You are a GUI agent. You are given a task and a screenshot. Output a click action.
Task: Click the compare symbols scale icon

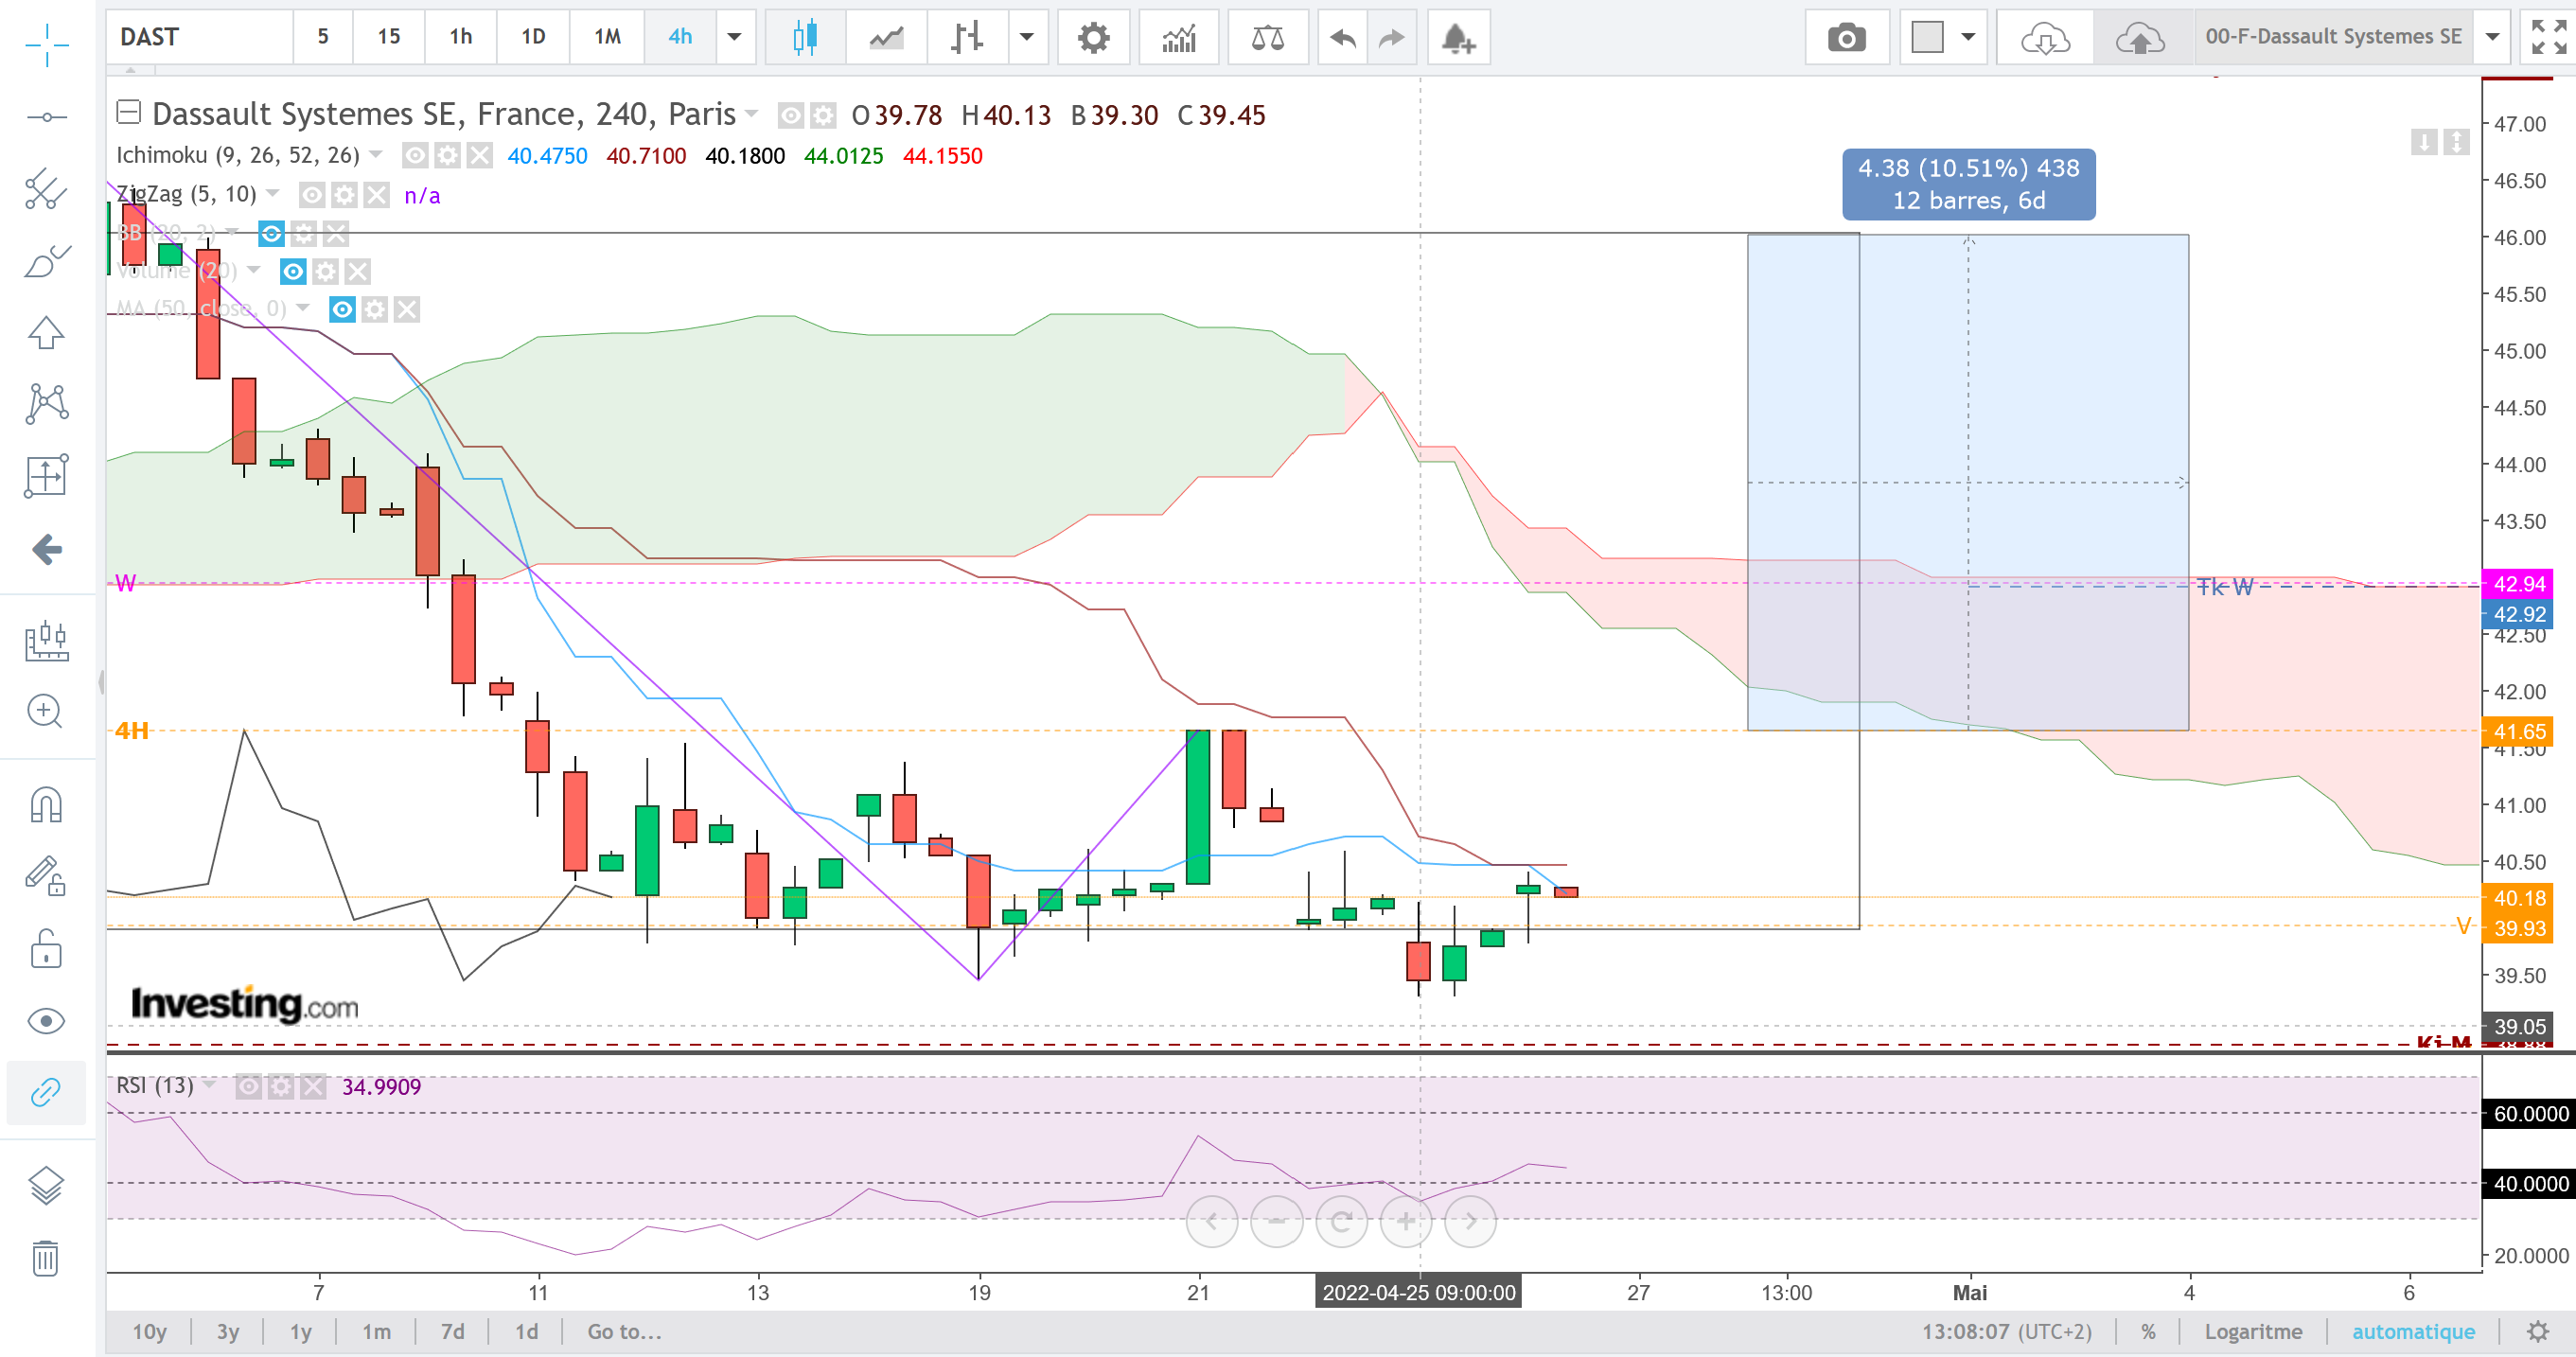[x=1267, y=38]
